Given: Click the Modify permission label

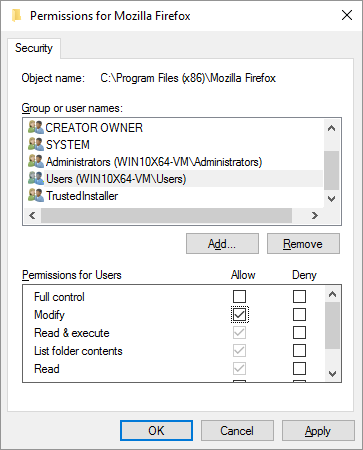Looking at the screenshot, I should [49, 315].
